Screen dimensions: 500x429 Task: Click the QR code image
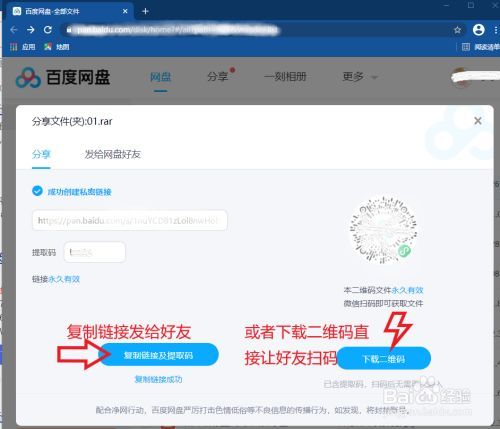click(383, 230)
